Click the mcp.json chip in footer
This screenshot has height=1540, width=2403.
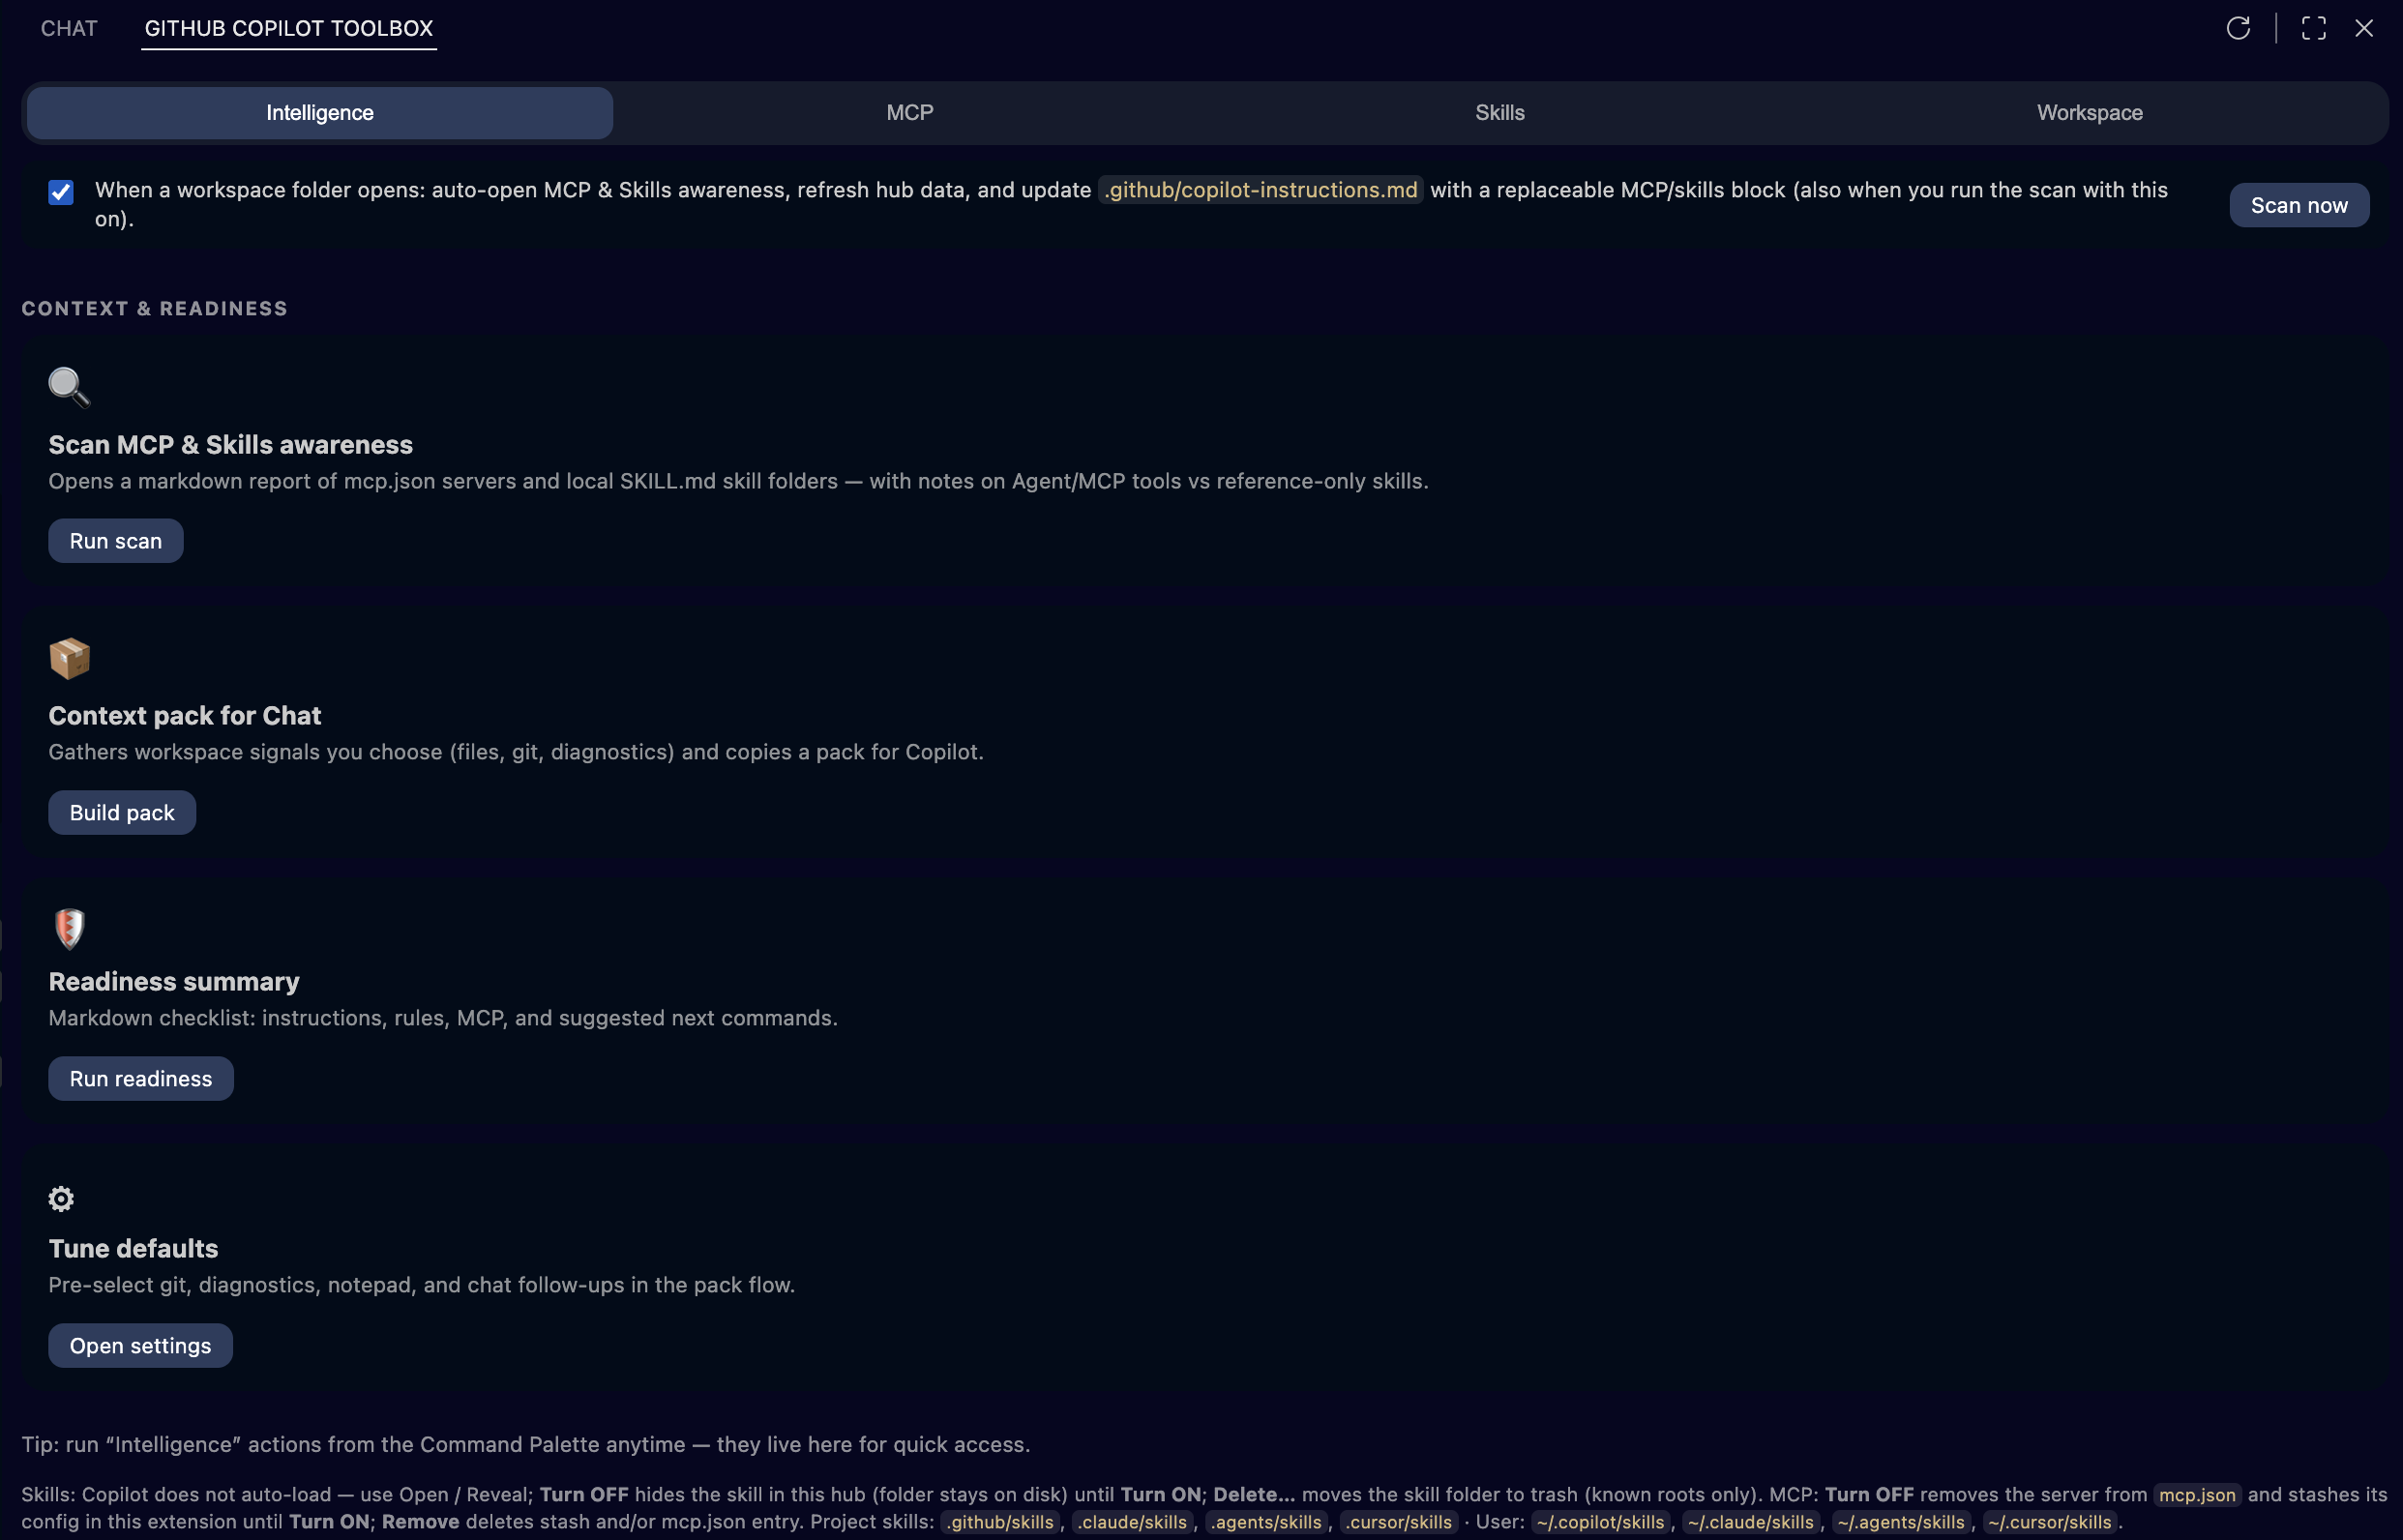click(2196, 1494)
